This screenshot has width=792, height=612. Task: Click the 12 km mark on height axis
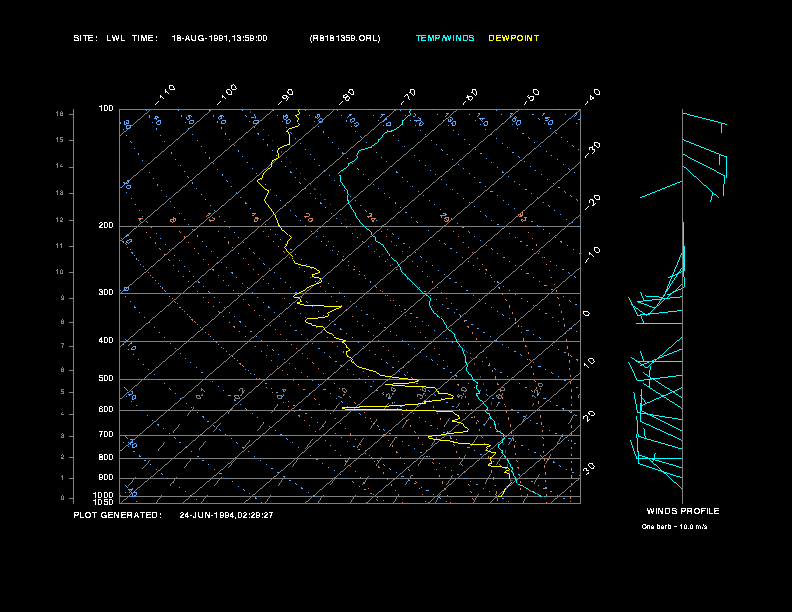pos(60,220)
